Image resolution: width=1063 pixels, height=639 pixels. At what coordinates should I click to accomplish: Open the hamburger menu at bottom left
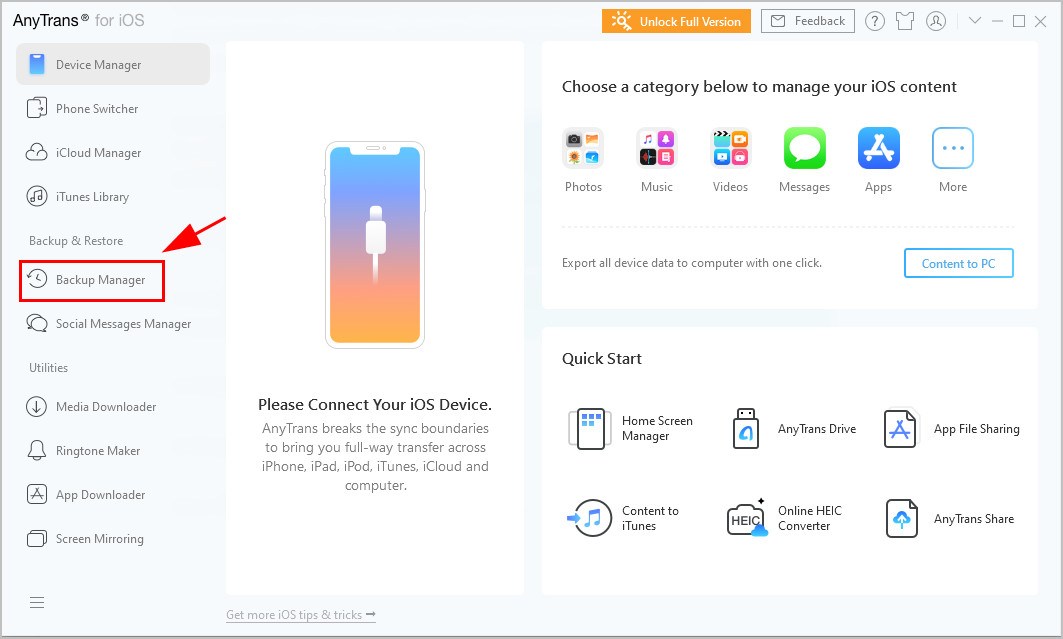37,602
